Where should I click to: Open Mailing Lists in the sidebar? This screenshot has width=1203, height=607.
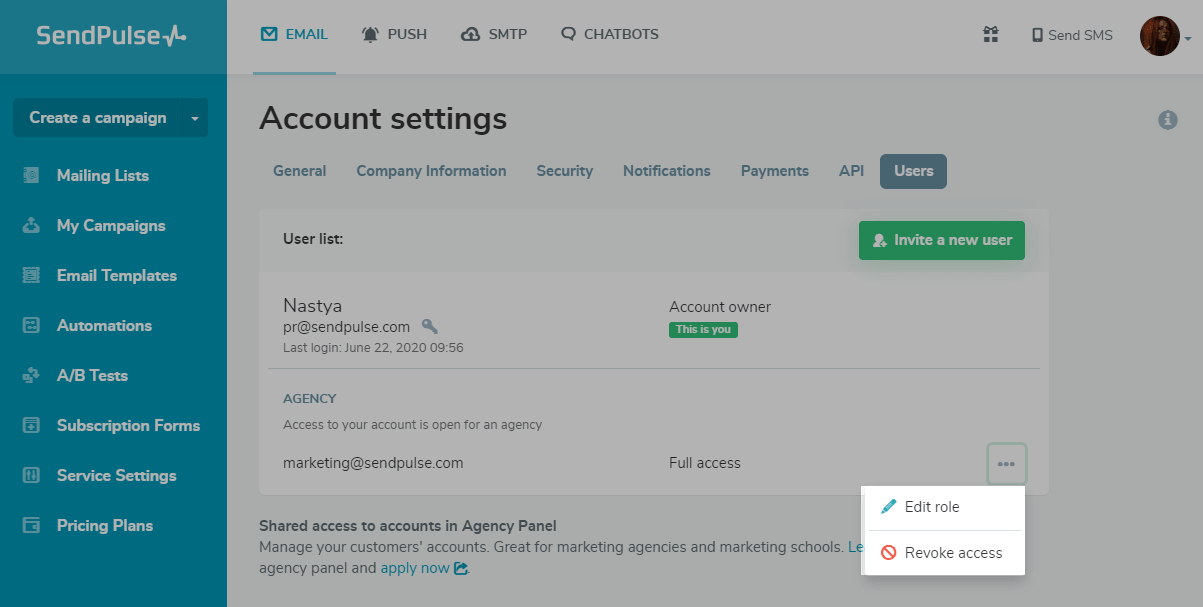point(102,176)
